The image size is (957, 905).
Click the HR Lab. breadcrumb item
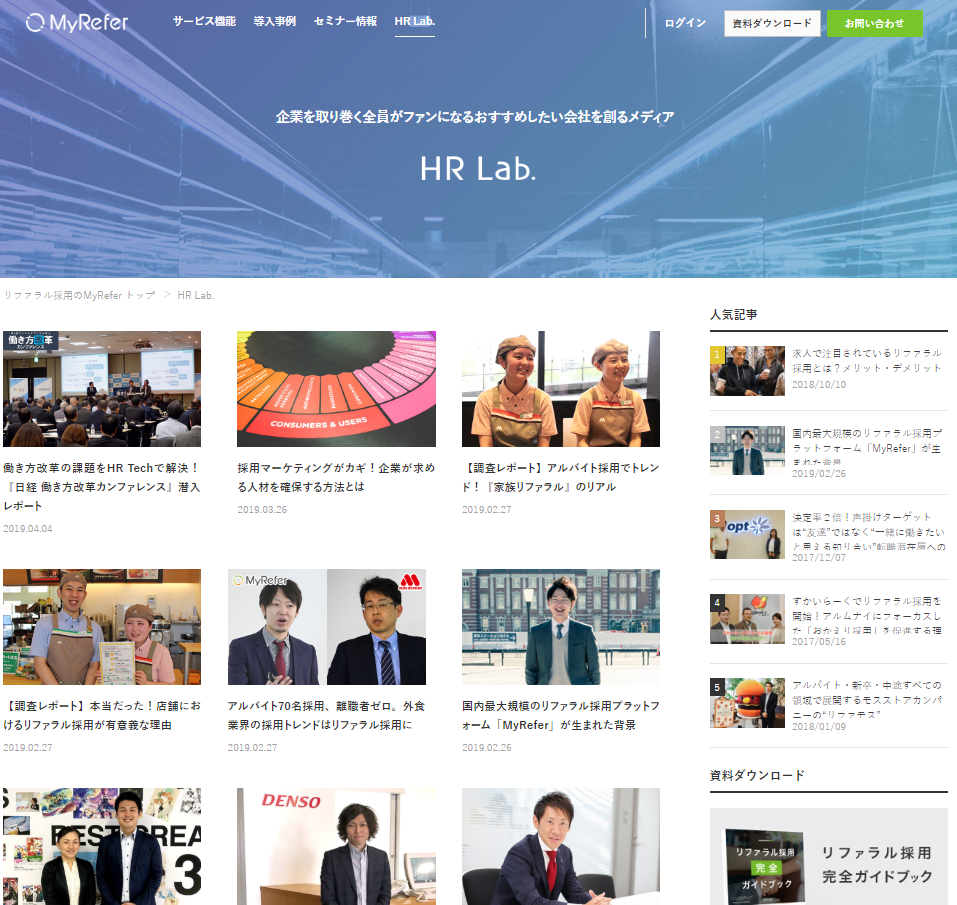click(x=195, y=295)
